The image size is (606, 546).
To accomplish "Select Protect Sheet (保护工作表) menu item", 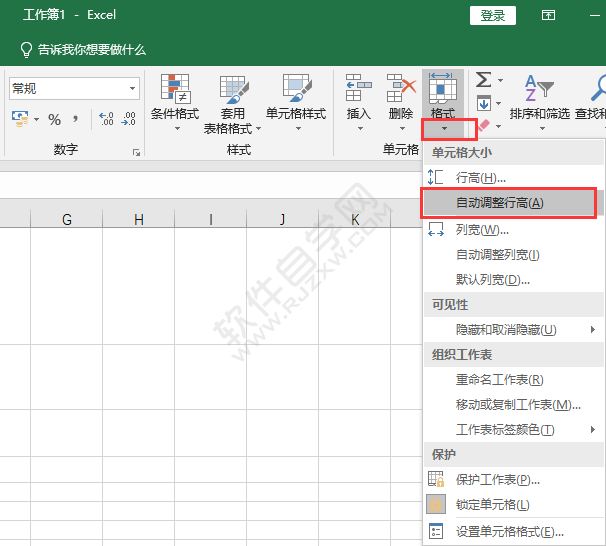I will coord(514,480).
